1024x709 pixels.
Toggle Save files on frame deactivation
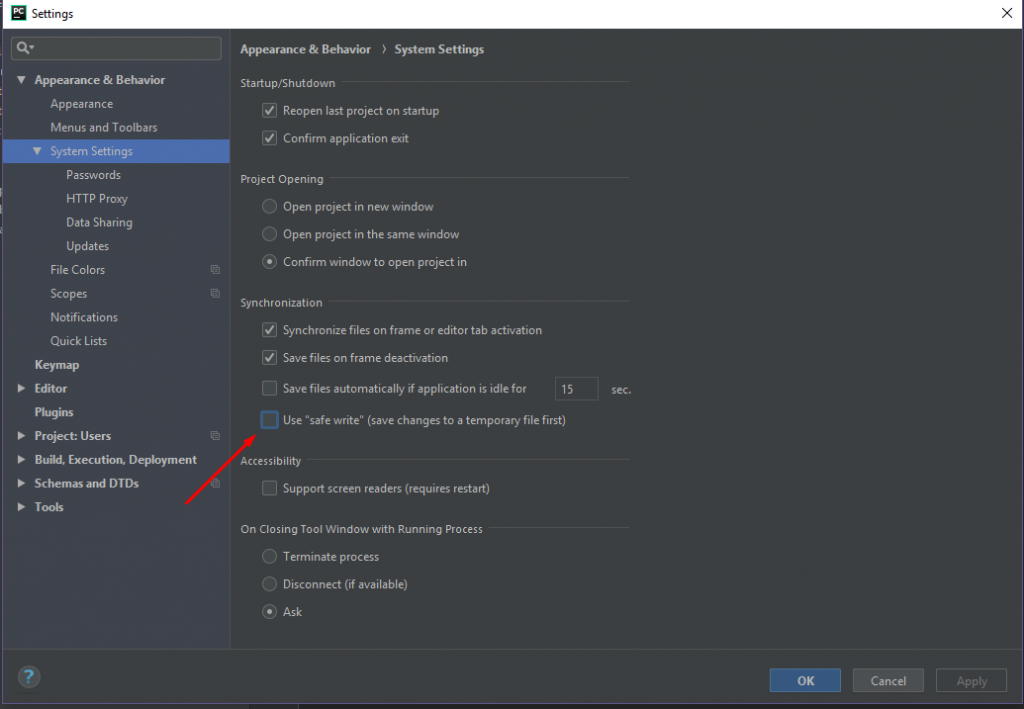pos(269,358)
